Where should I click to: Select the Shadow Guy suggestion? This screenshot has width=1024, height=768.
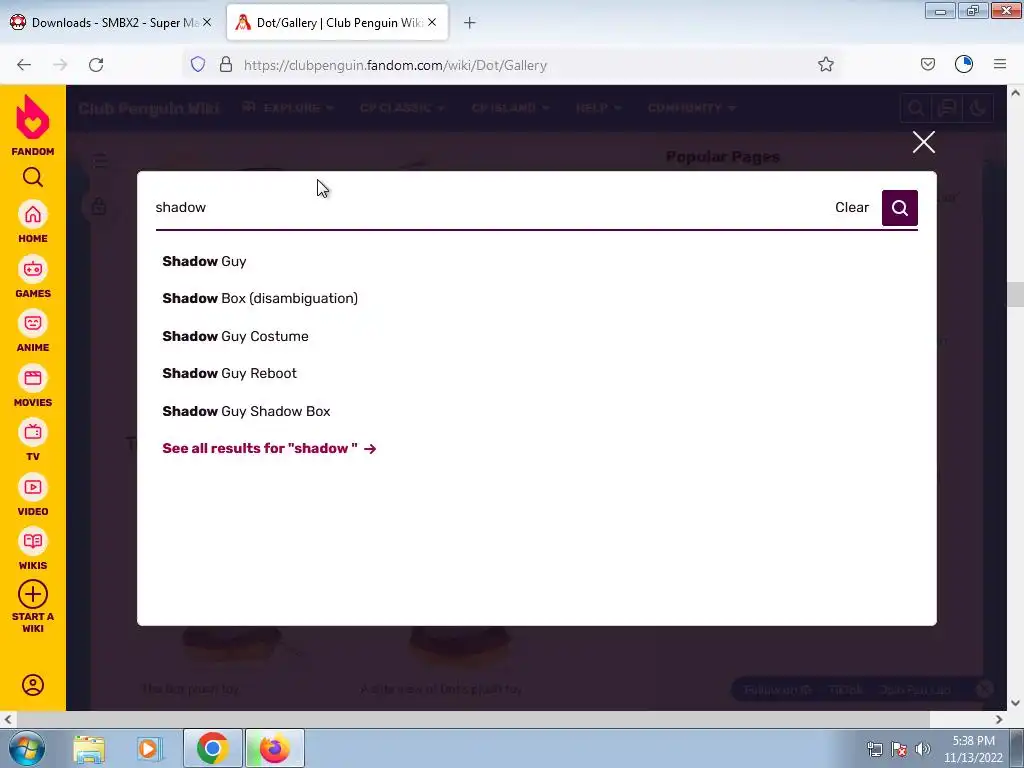coord(204,261)
